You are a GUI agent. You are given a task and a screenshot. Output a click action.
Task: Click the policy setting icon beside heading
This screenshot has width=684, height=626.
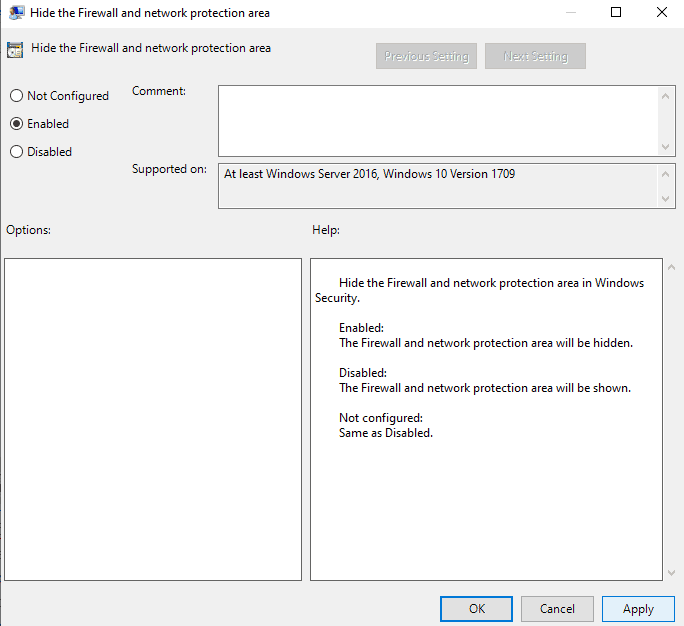pyautogui.click(x=15, y=50)
